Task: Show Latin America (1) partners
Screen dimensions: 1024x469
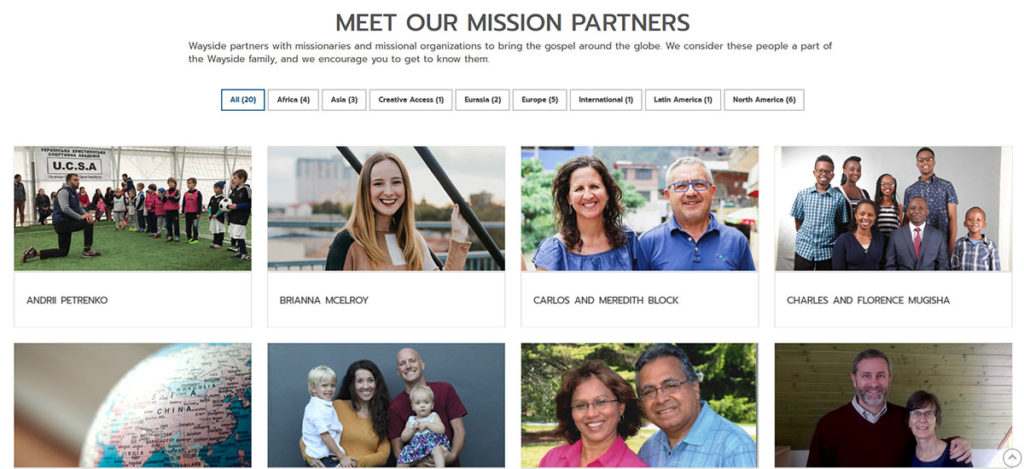Action: [x=683, y=100]
